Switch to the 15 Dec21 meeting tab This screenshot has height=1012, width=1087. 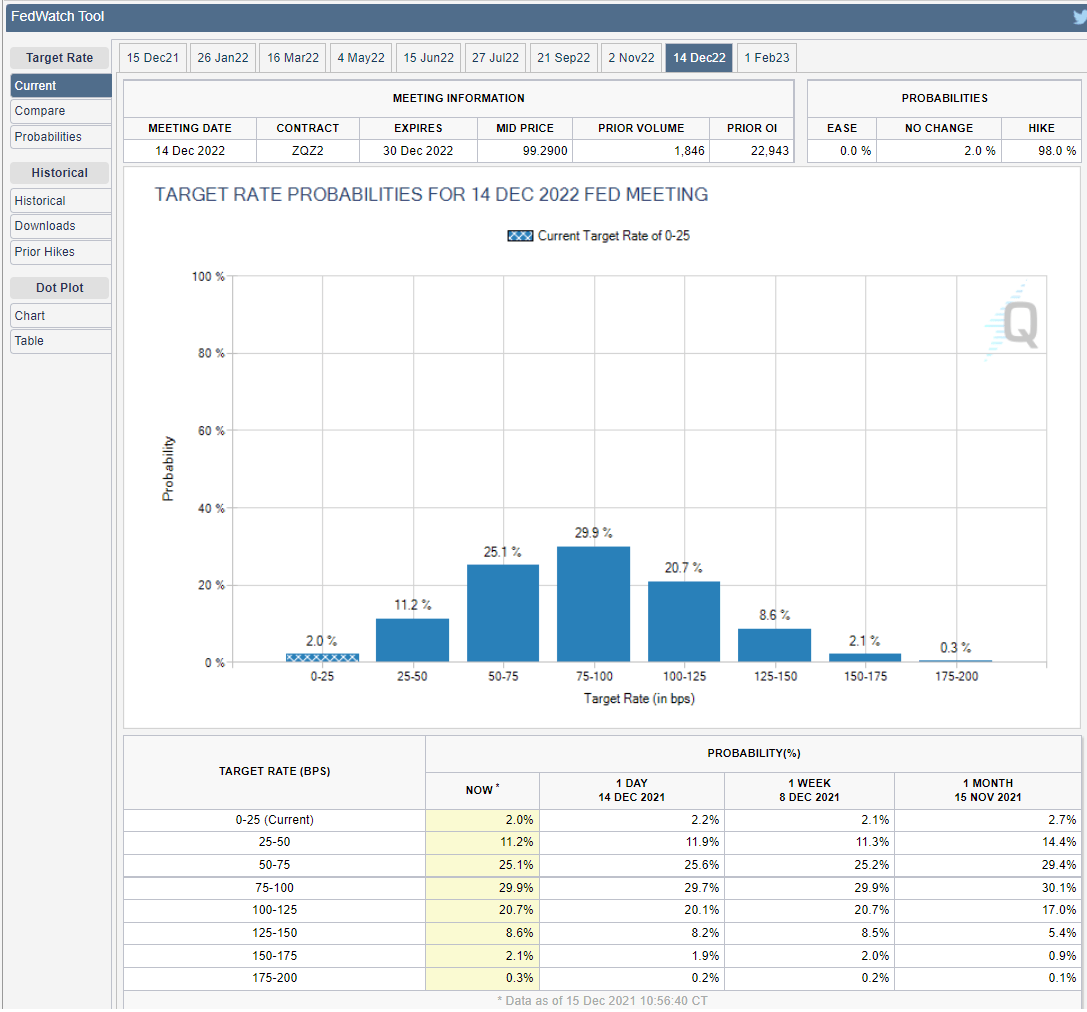coord(152,58)
